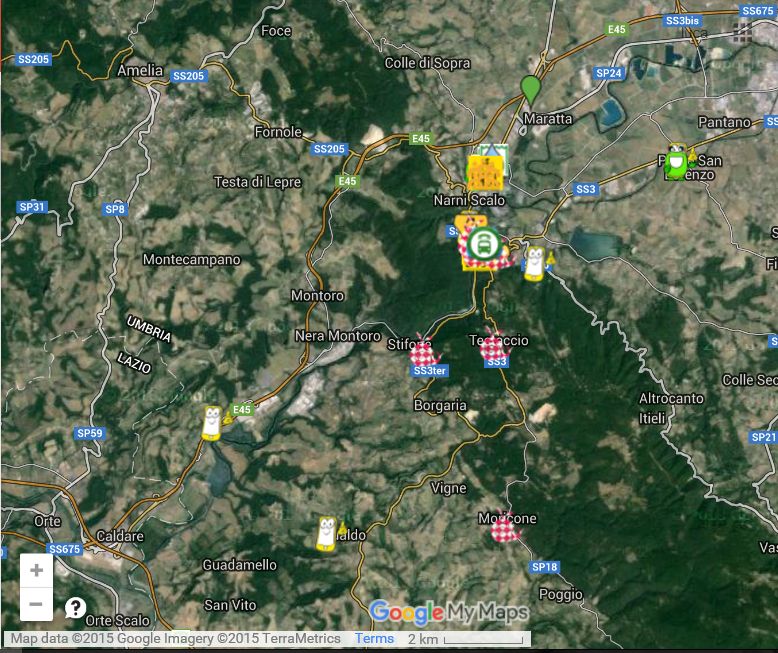
Task: Click the Testa di Lepre label
Action: point(258,182)
